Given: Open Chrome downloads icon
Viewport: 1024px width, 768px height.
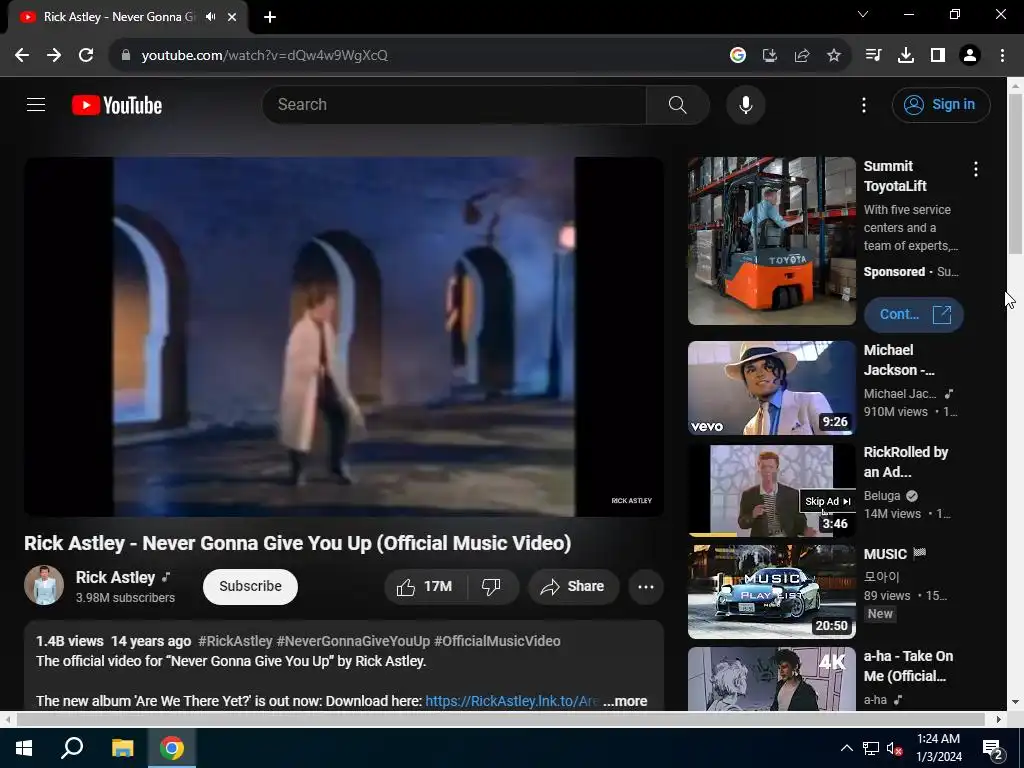Looking at the screenshot, I should pyautogui.click(x=906, y=56).
